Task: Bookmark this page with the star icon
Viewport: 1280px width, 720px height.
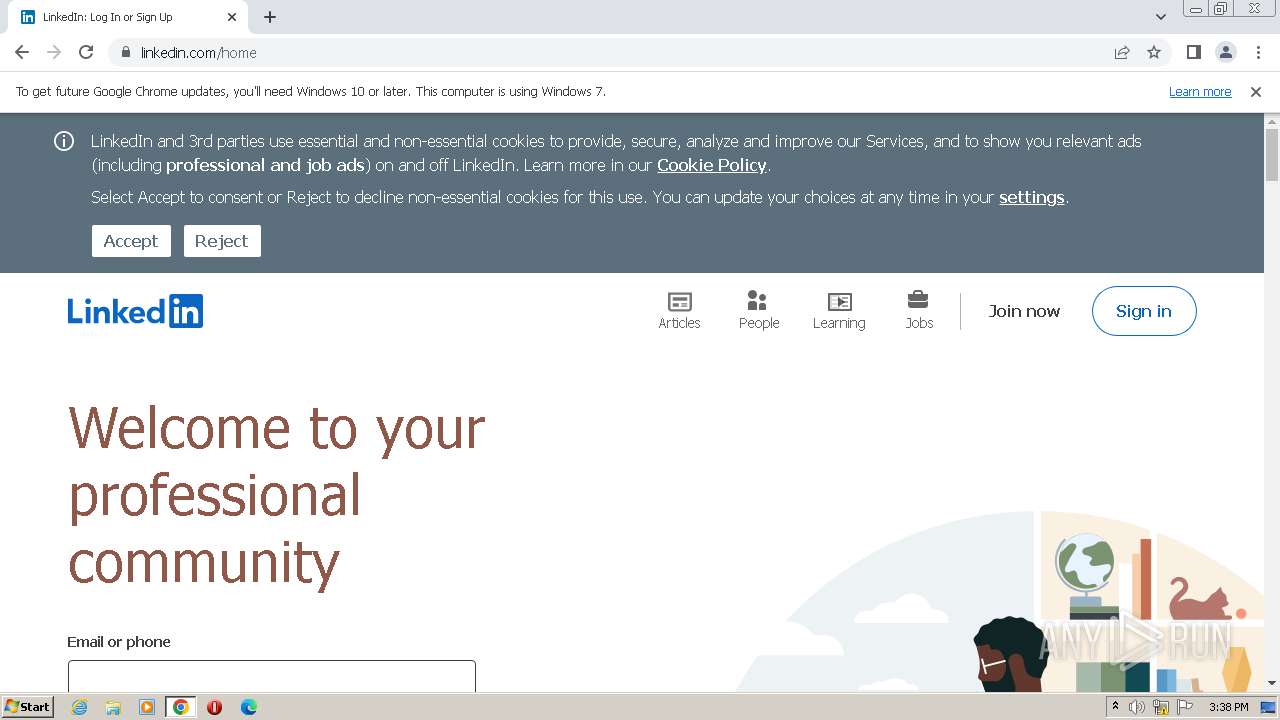Action: [x=1154, y=52]
